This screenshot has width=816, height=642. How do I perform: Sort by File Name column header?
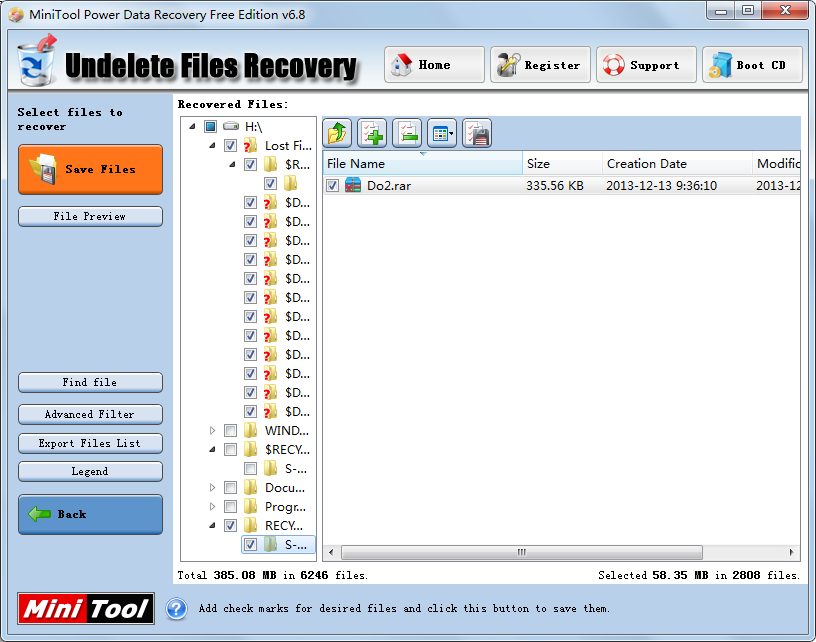(x=423, y=163)
